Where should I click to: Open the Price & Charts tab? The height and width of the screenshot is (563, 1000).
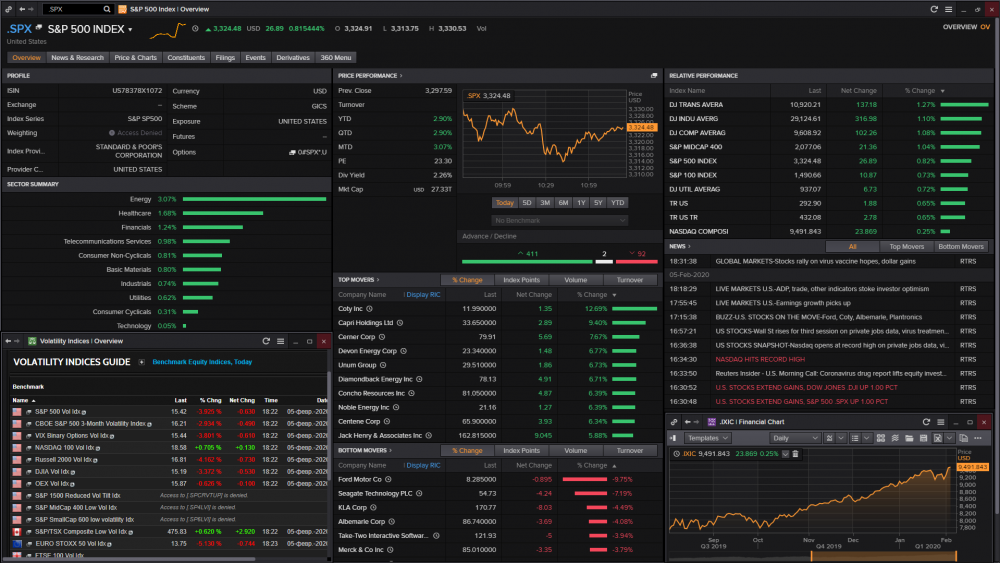tap(135, 57)
